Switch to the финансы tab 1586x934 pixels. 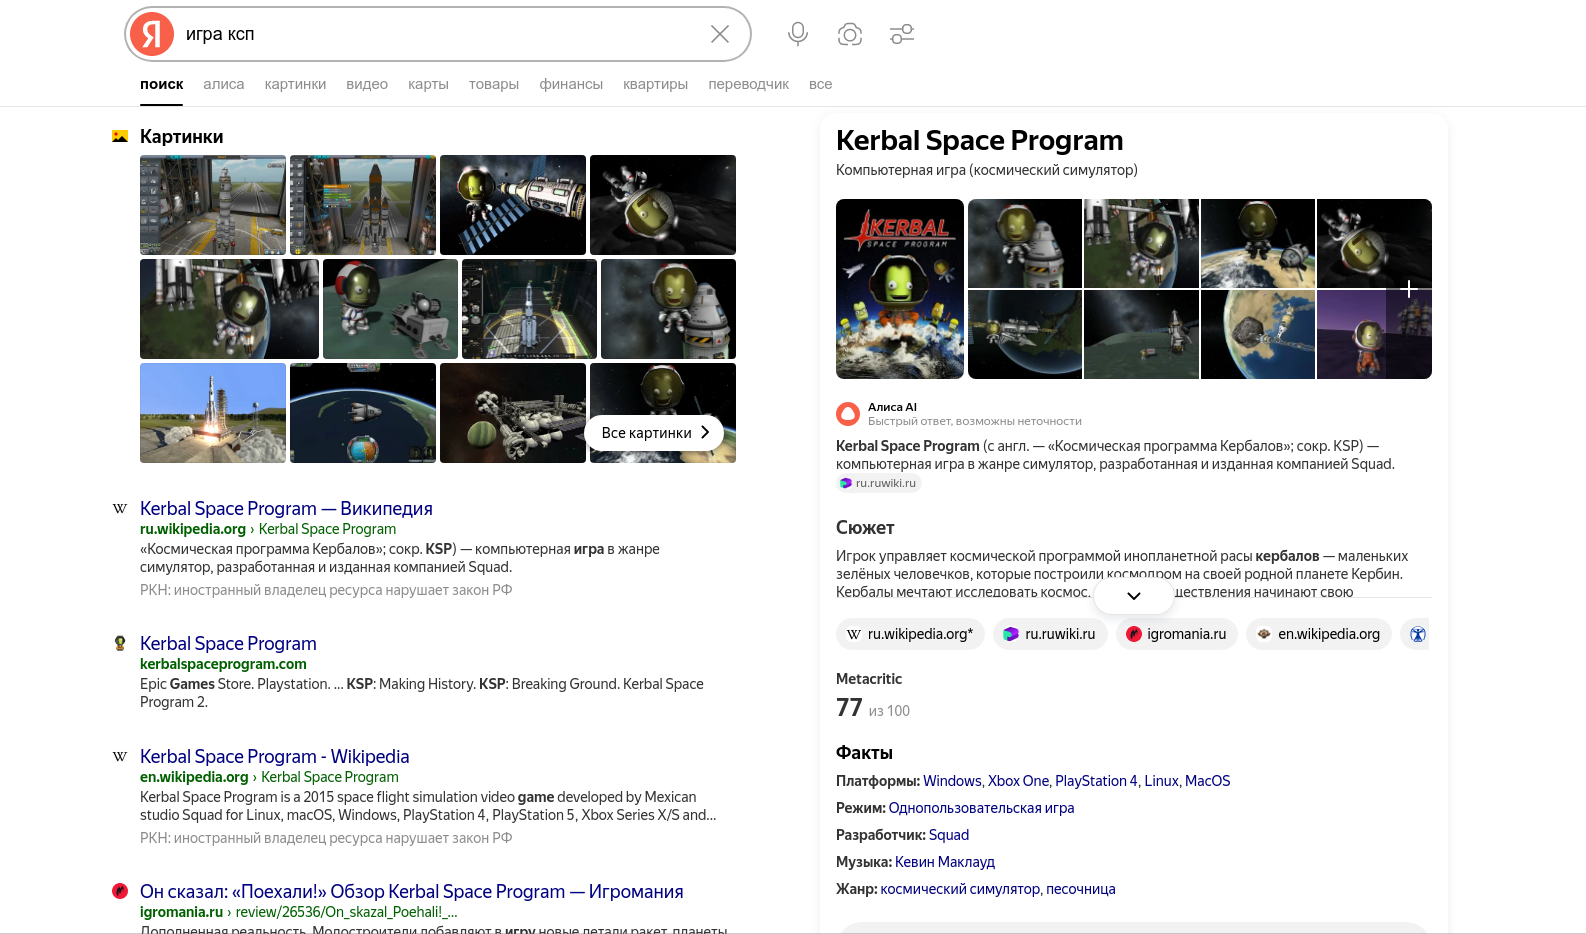click(x=571, y=84)
